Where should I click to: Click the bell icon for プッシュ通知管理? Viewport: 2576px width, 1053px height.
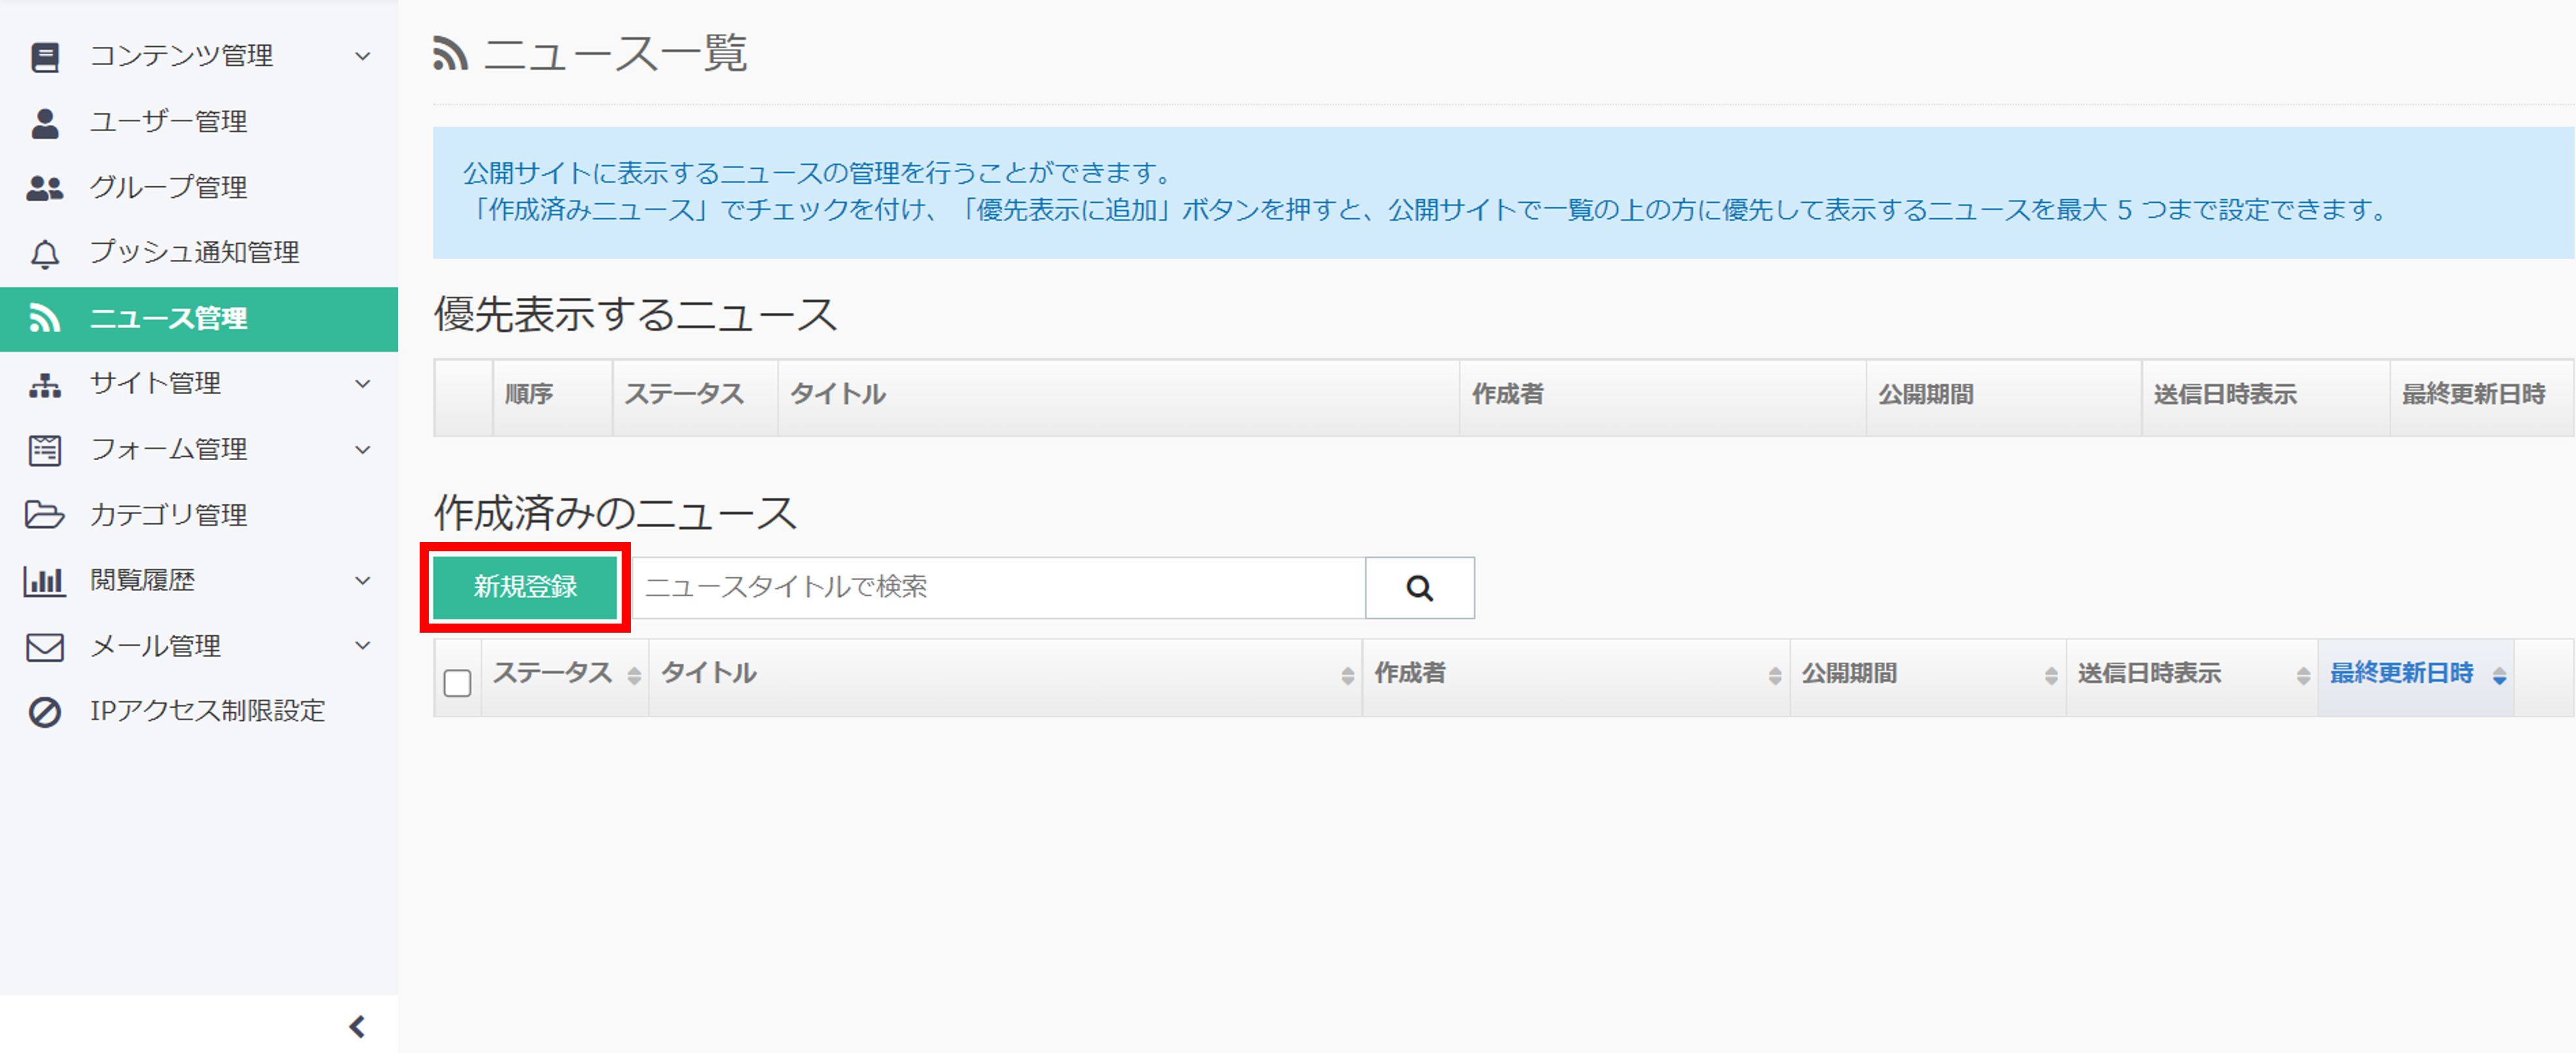click(45, 254)
